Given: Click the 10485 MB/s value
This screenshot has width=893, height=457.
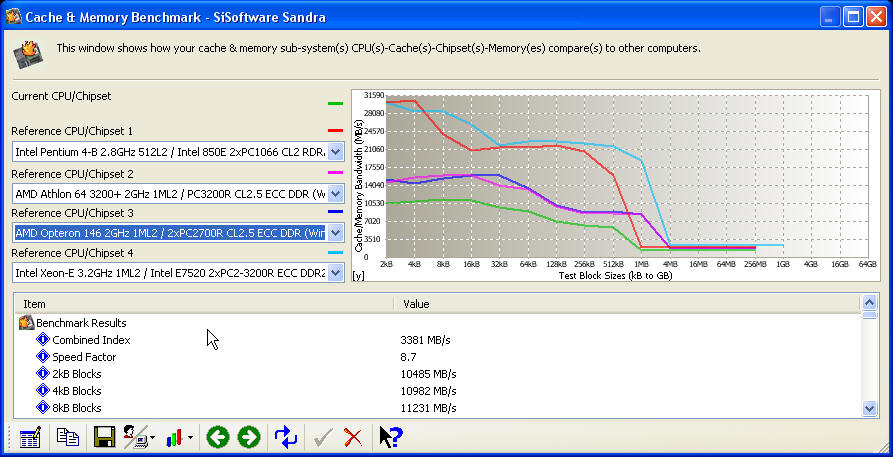Looking at the screenshot, I should click(428, 374).
